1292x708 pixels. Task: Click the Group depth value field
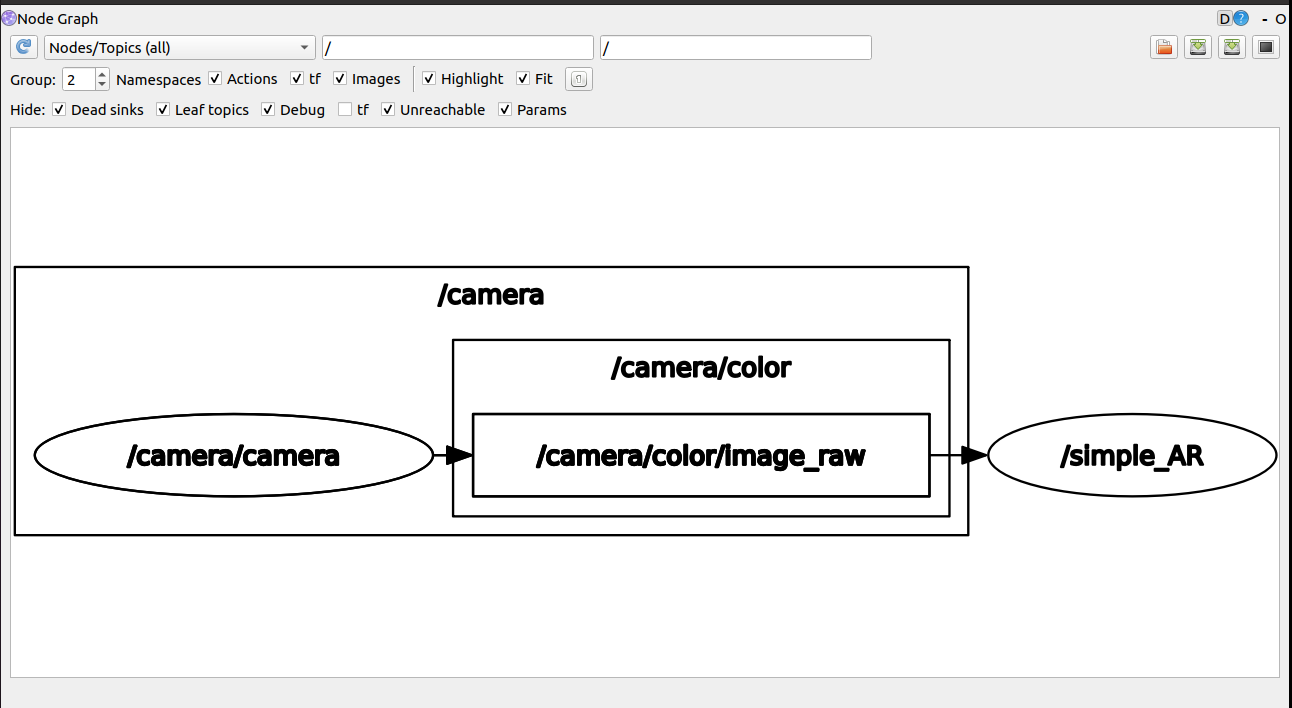coord(79,79)
